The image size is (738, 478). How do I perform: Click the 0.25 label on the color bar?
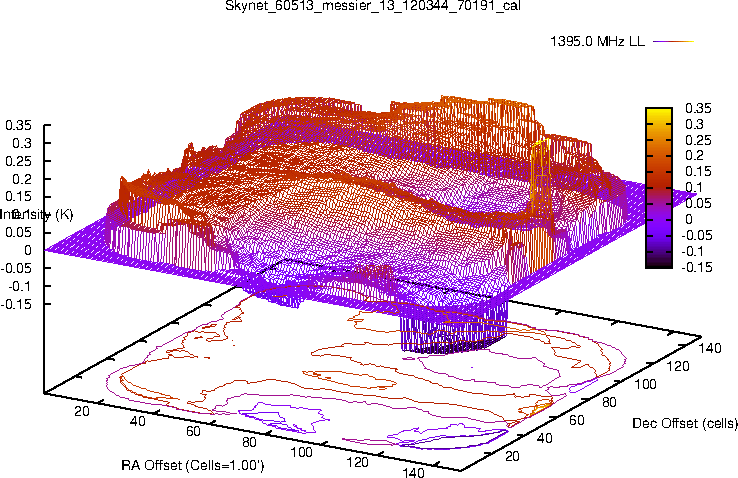698,140
